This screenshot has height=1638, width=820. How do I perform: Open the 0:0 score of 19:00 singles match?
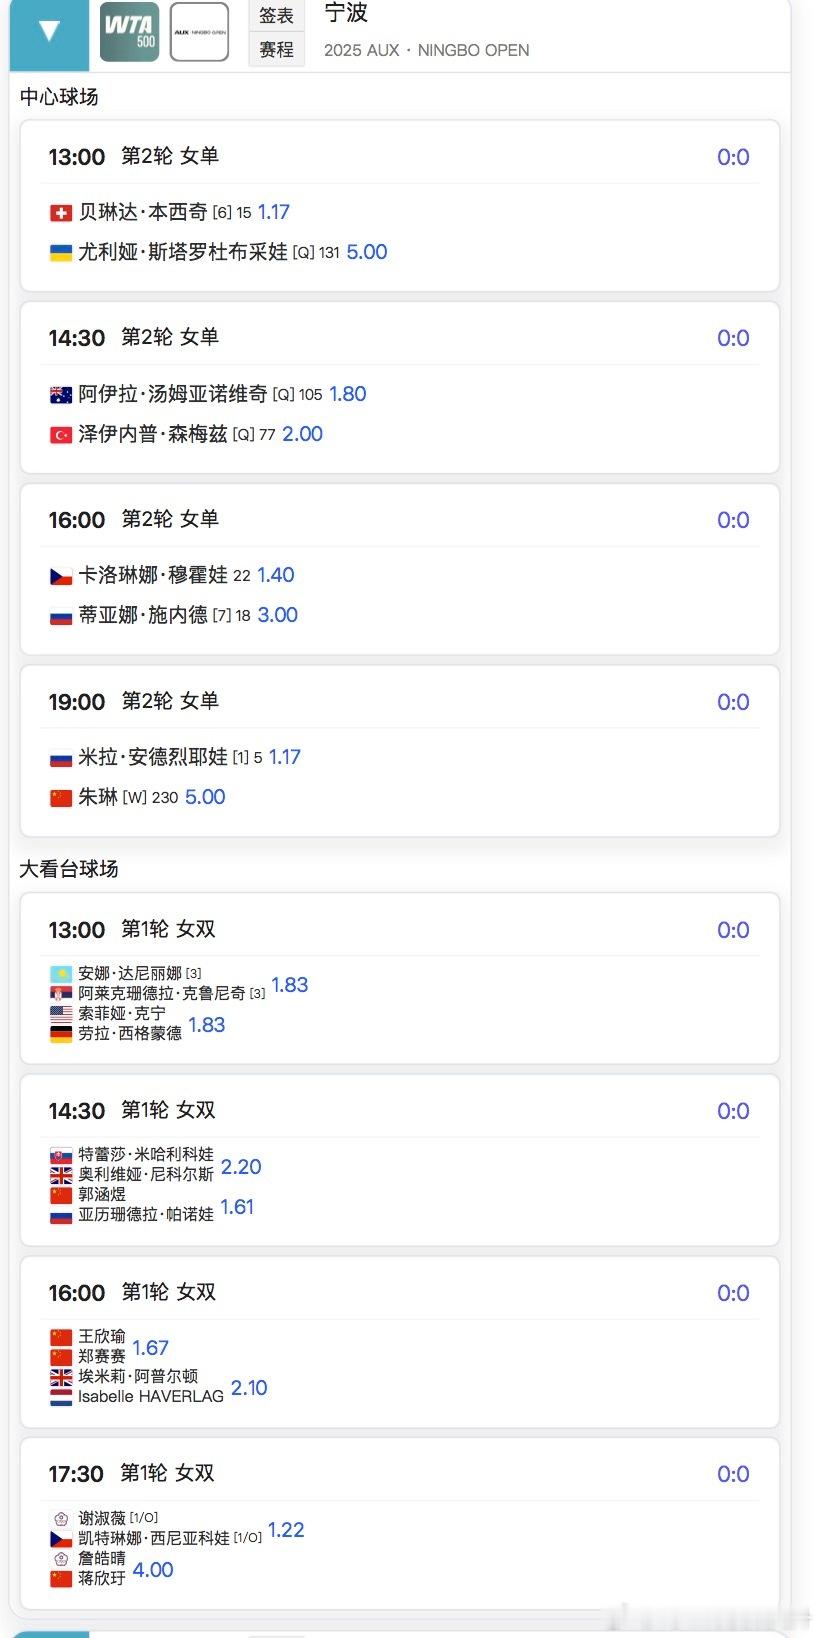tap(733, 702)
